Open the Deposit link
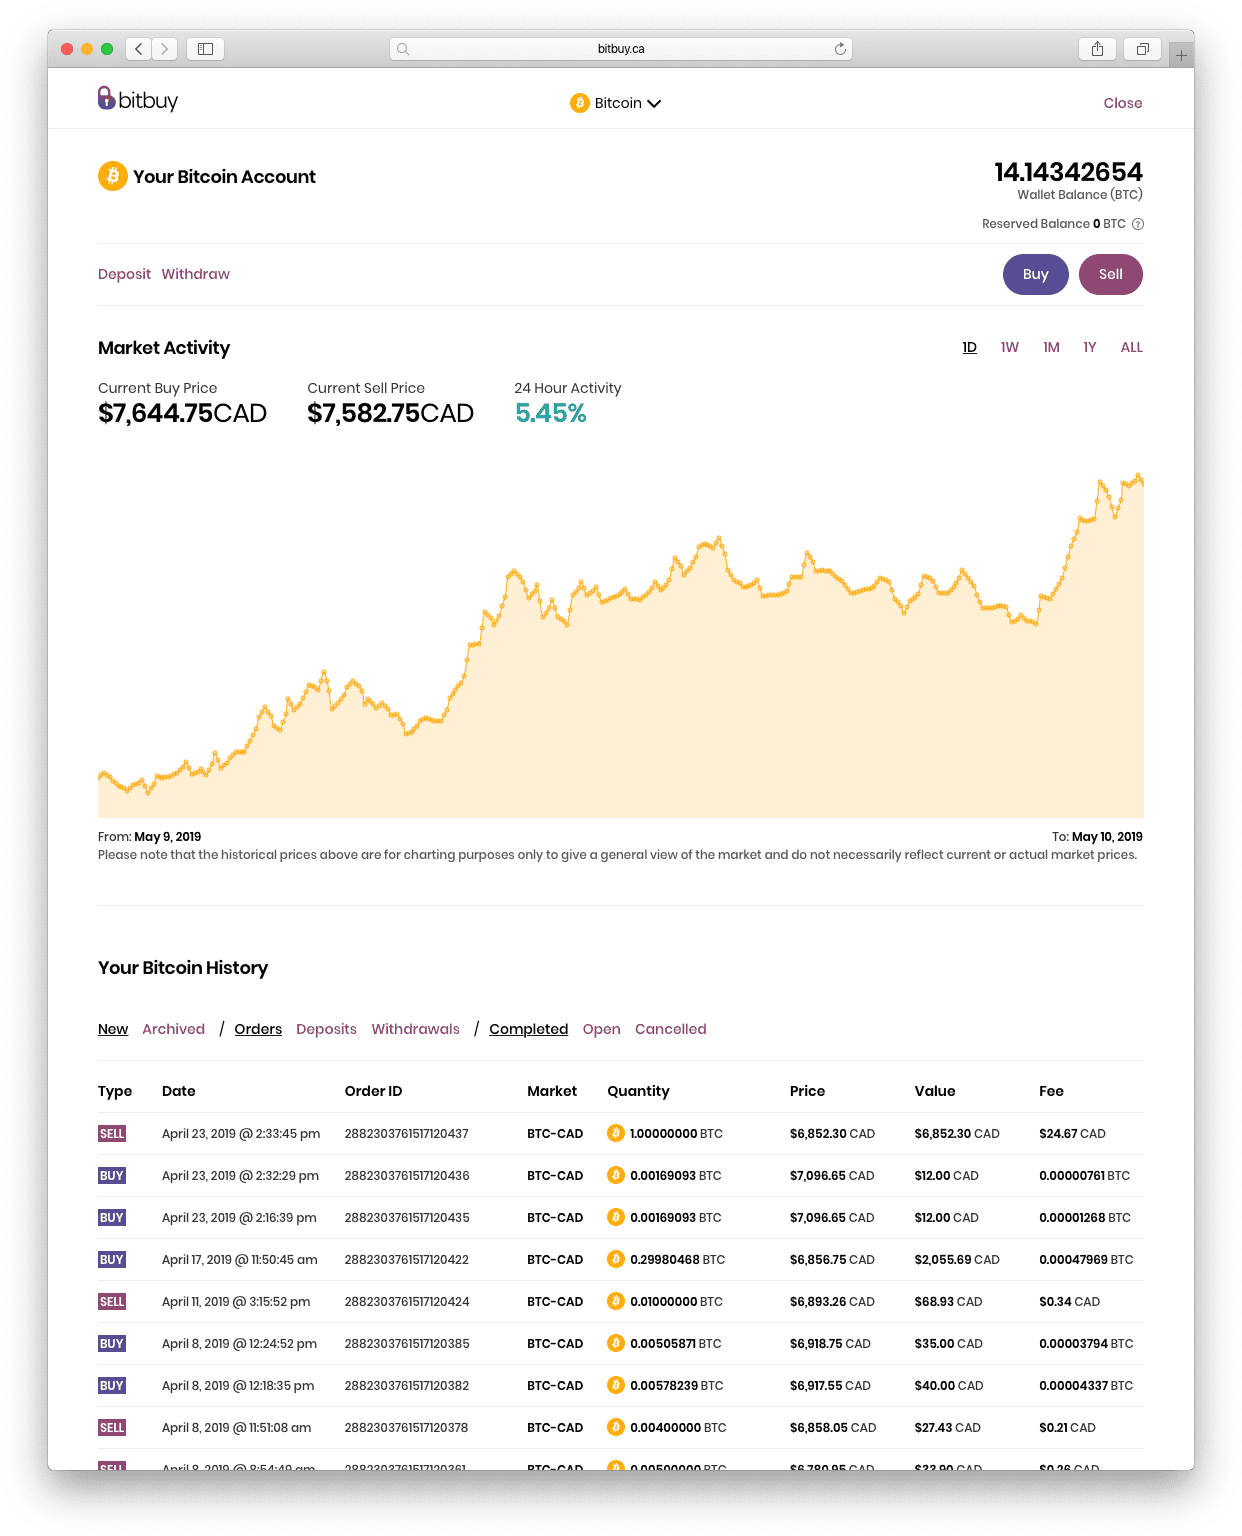 [124, 274]
